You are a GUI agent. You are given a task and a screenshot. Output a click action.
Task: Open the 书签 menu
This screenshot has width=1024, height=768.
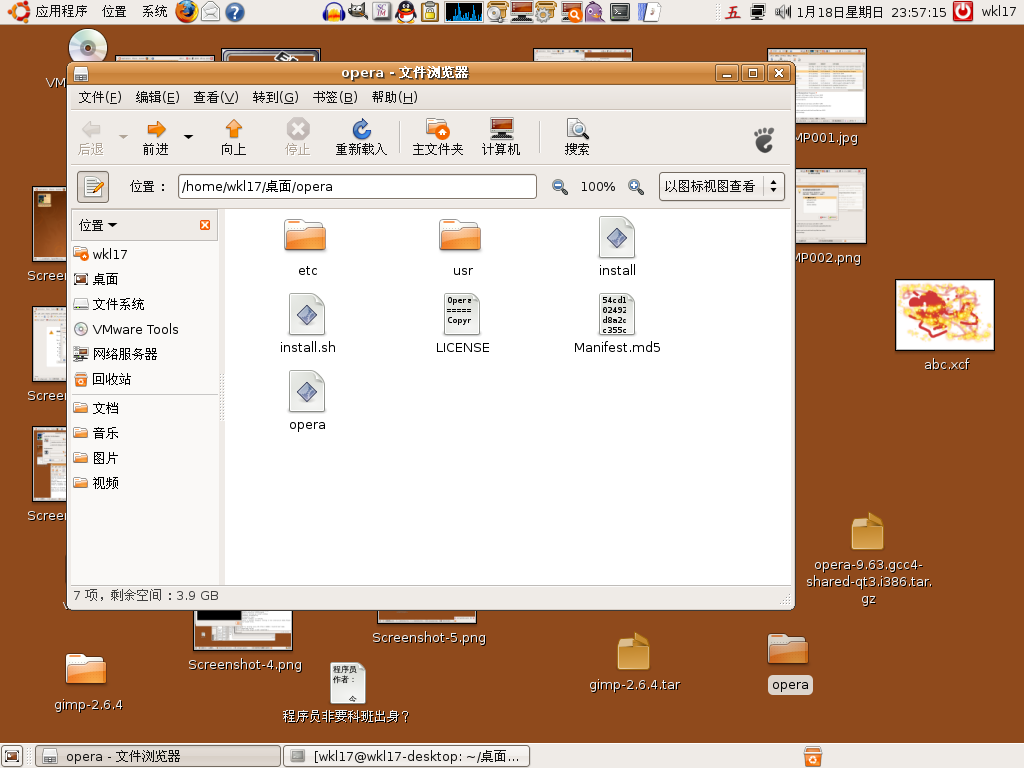(335, 97)
